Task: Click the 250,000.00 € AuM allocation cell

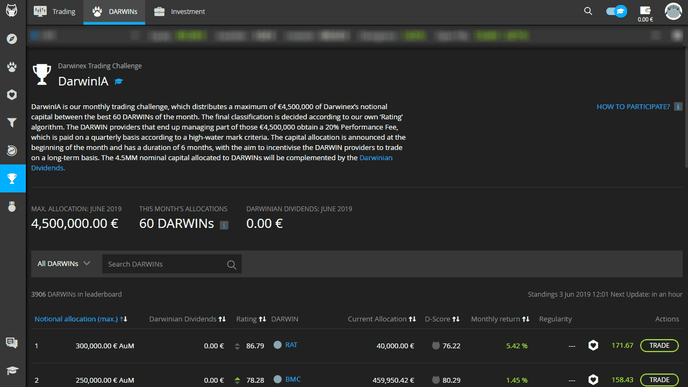Action: (104, 380)
